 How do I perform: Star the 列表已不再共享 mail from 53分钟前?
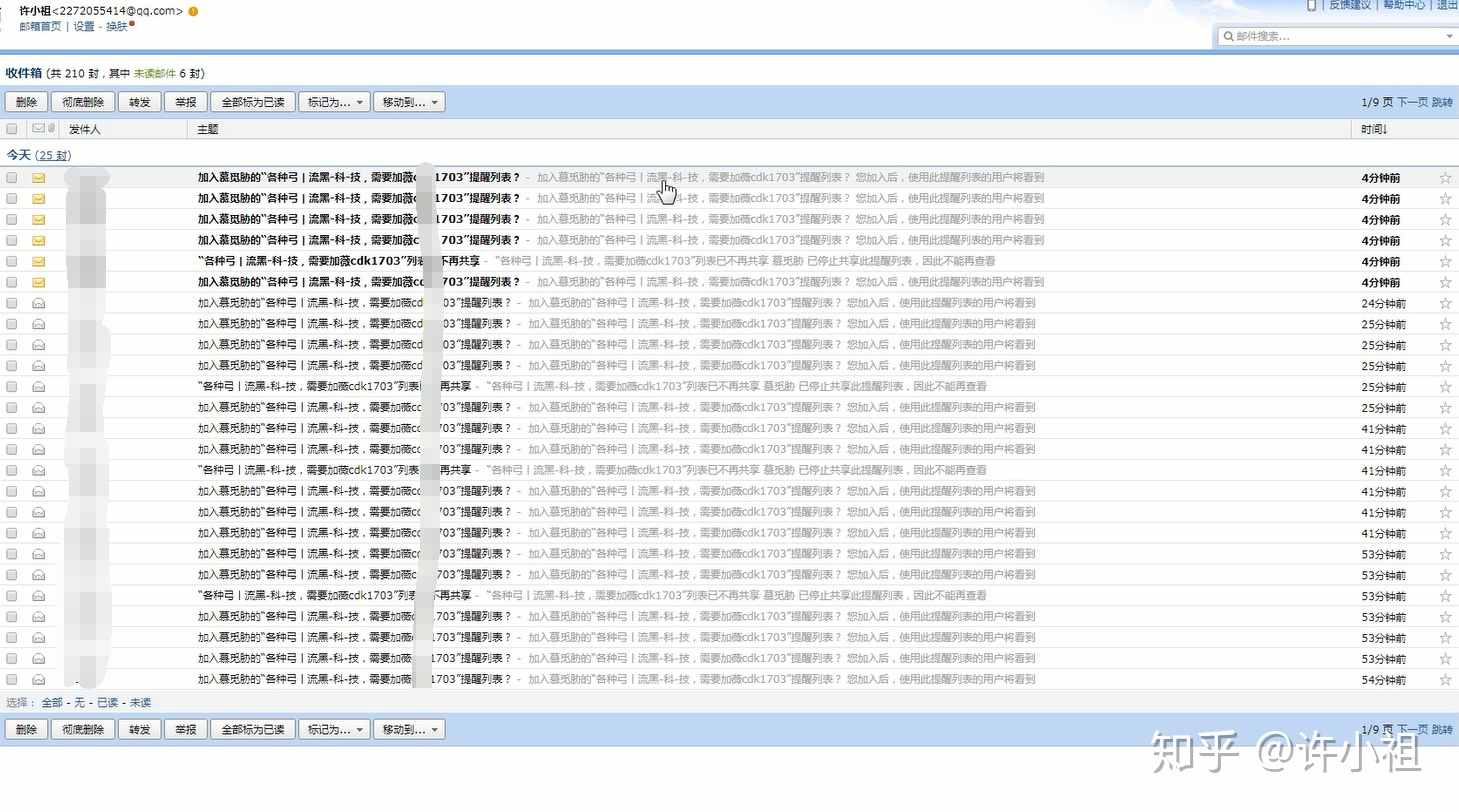1445,596
